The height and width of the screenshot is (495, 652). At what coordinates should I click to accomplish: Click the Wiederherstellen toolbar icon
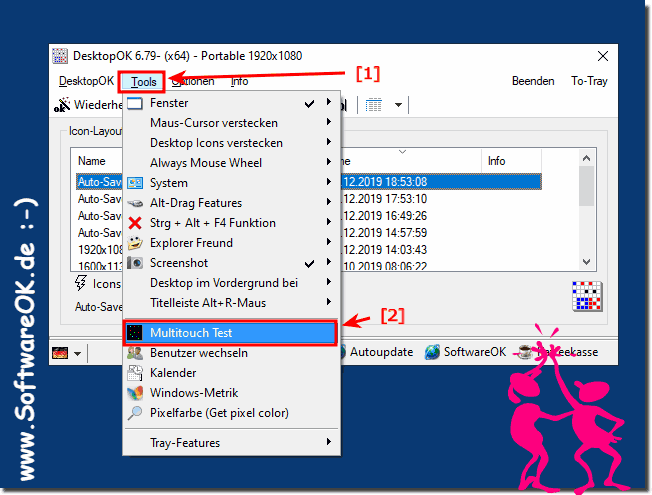pyautogui.click(x=62, y=105)
